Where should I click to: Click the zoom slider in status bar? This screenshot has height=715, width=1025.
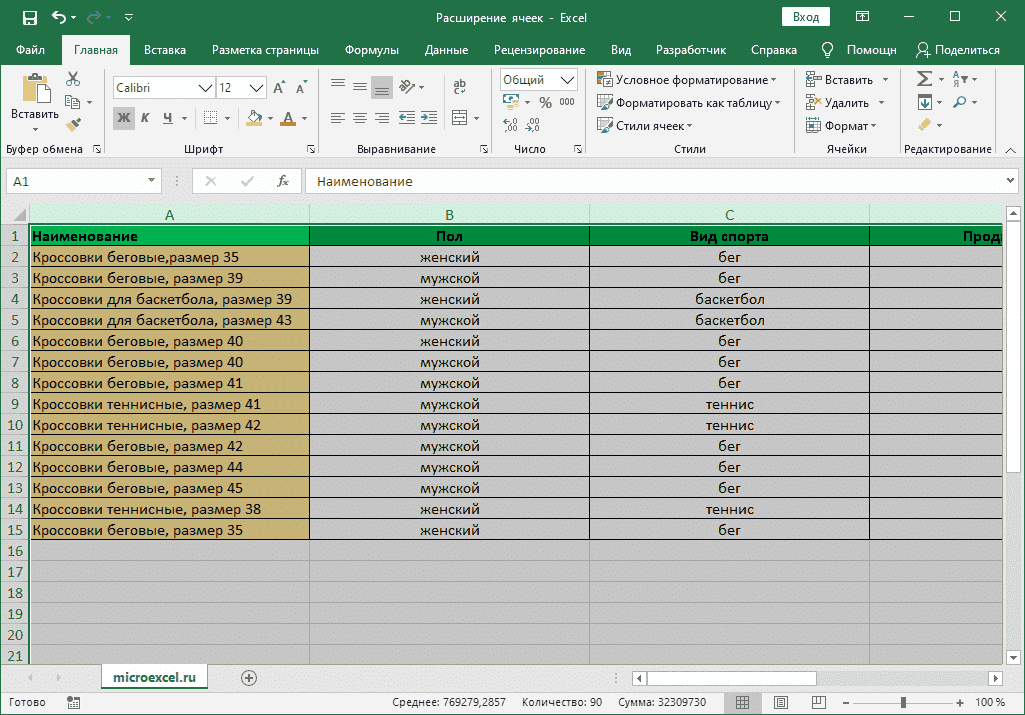click(x=903, y=702)
